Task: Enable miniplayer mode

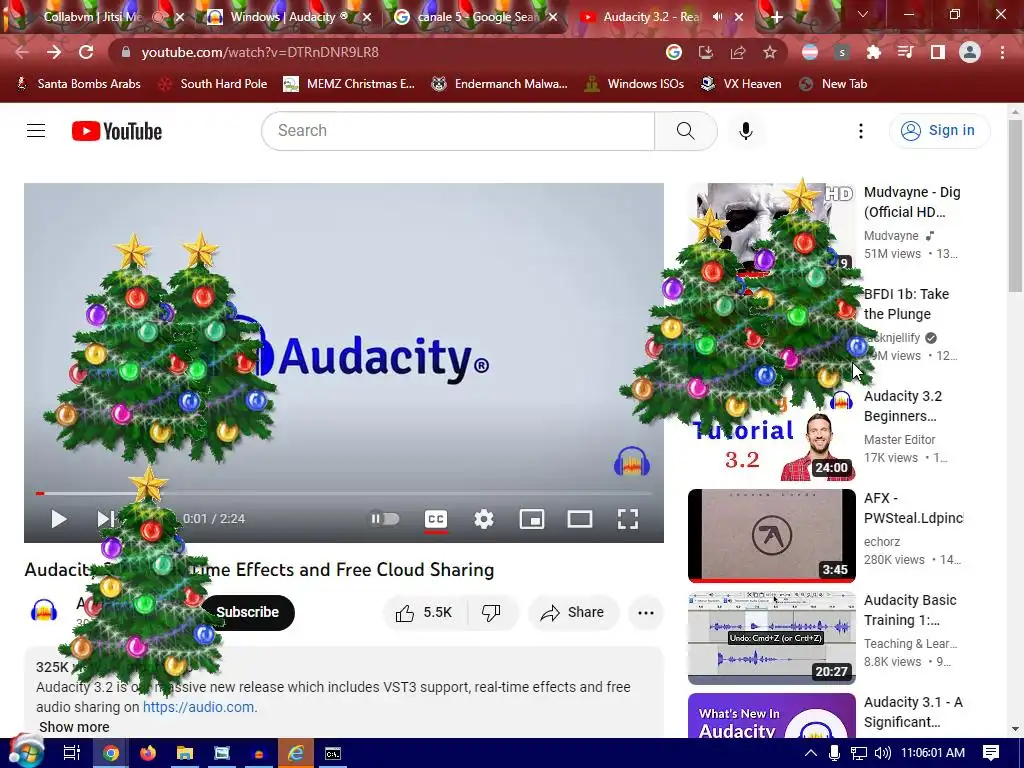Action: coord(532,519)
